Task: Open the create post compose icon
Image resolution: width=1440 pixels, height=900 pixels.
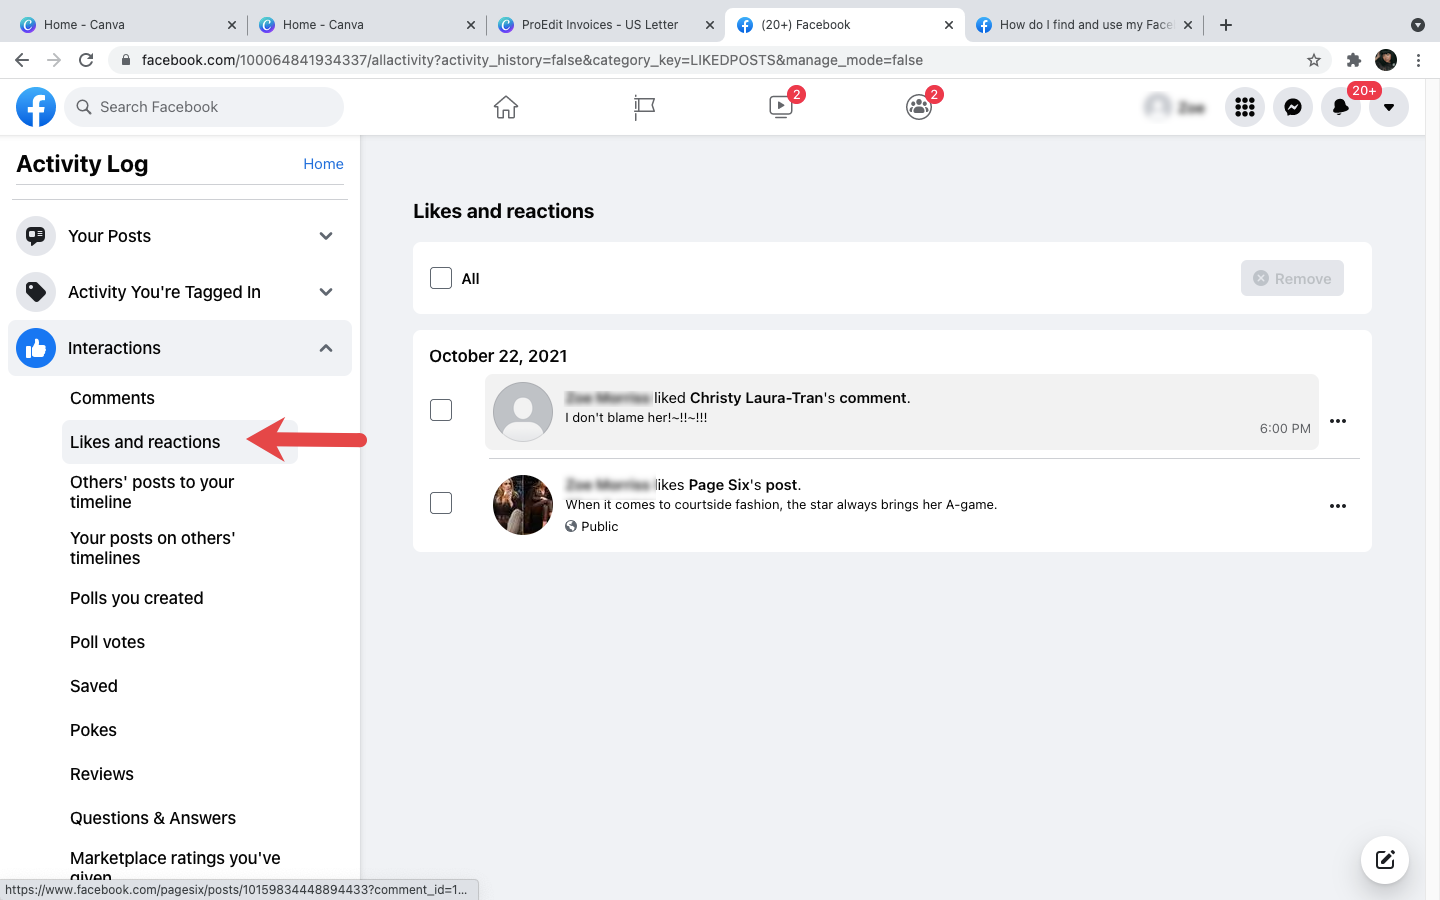Action: 1384,859
